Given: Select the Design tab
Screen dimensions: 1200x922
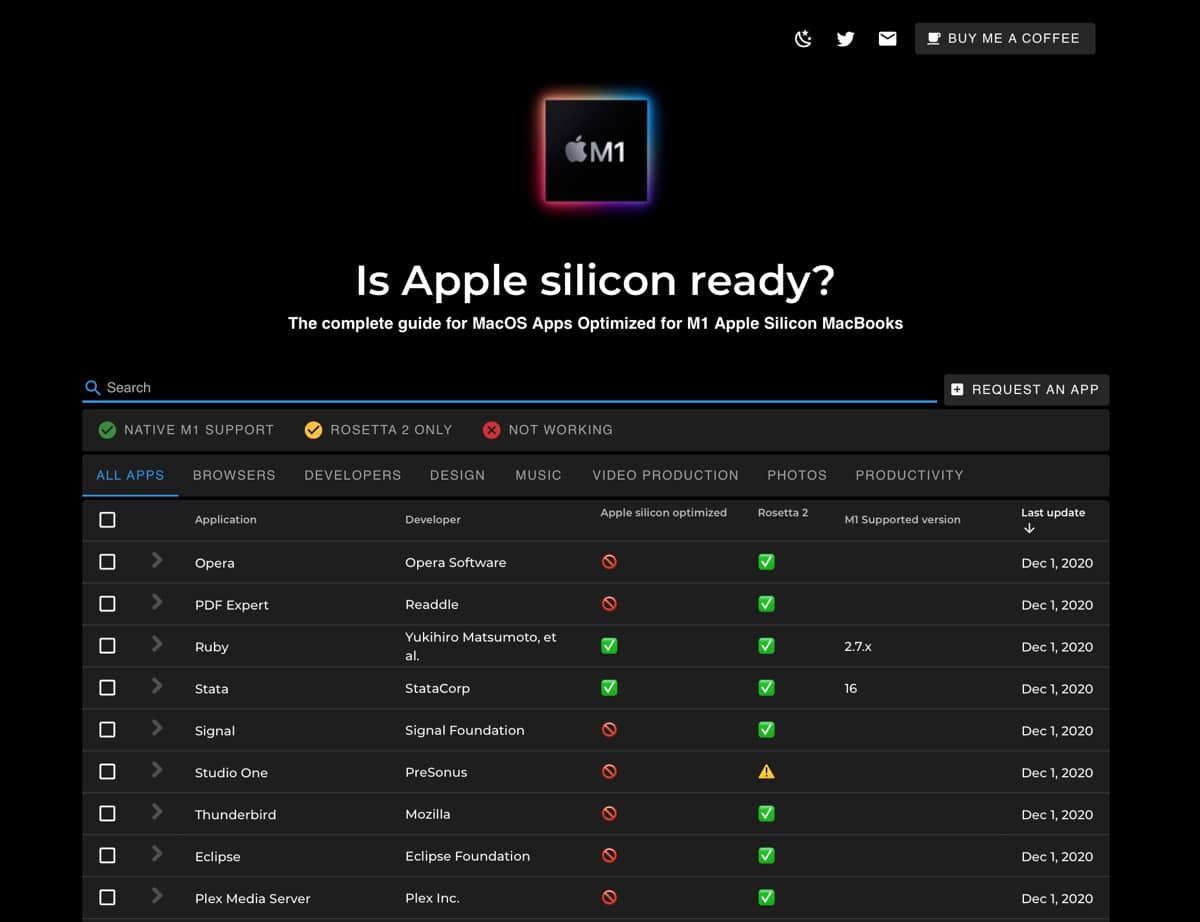Looking at the screenshot, I should [x=458, y=475].
